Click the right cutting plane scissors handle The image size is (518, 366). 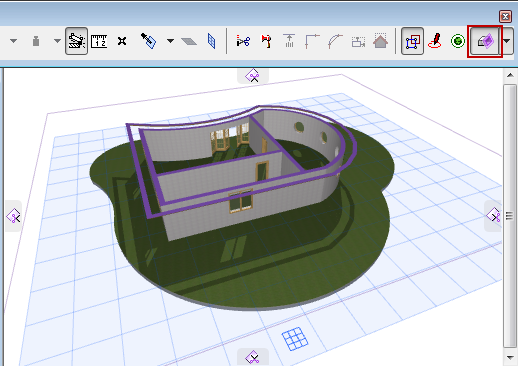click(x=493, y=215)
